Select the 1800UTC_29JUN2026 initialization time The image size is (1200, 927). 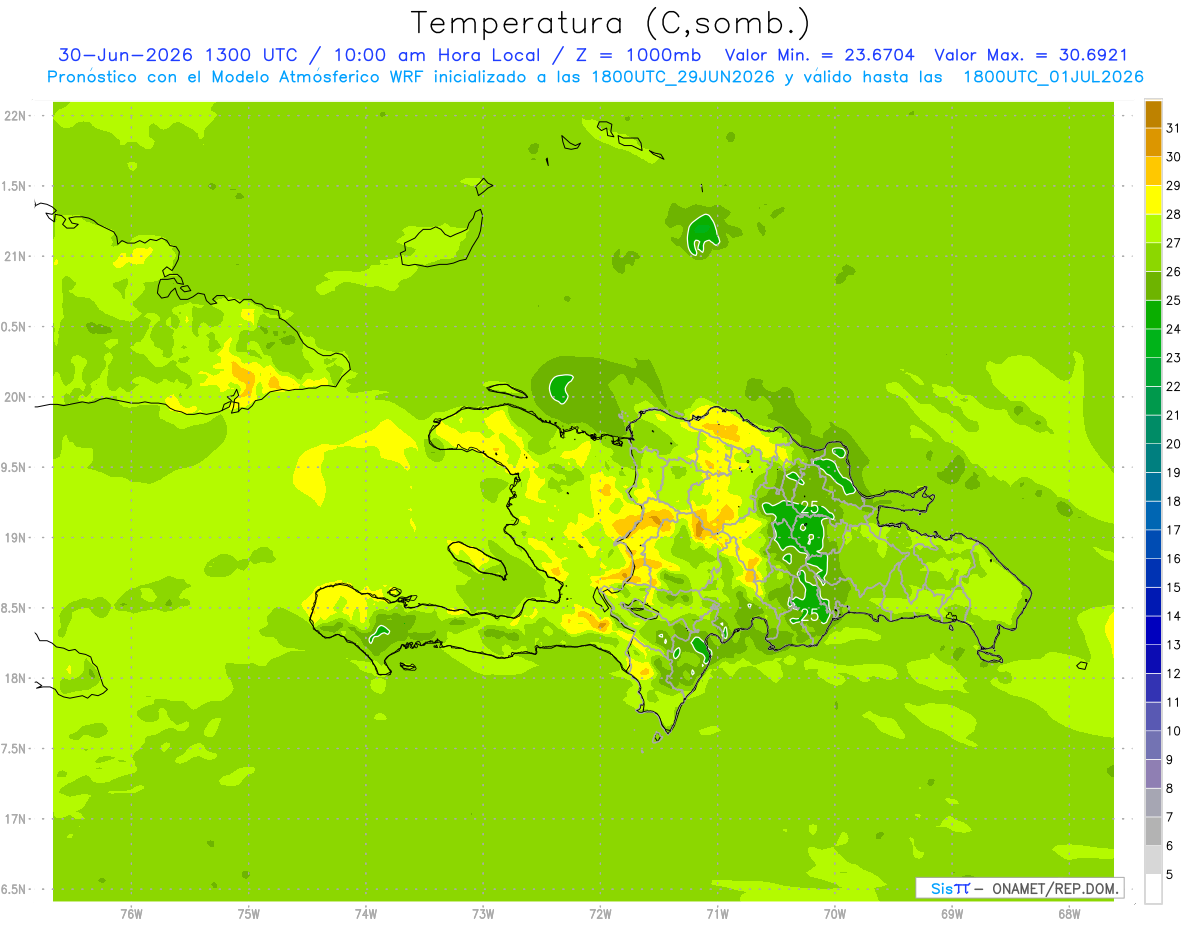683,77
